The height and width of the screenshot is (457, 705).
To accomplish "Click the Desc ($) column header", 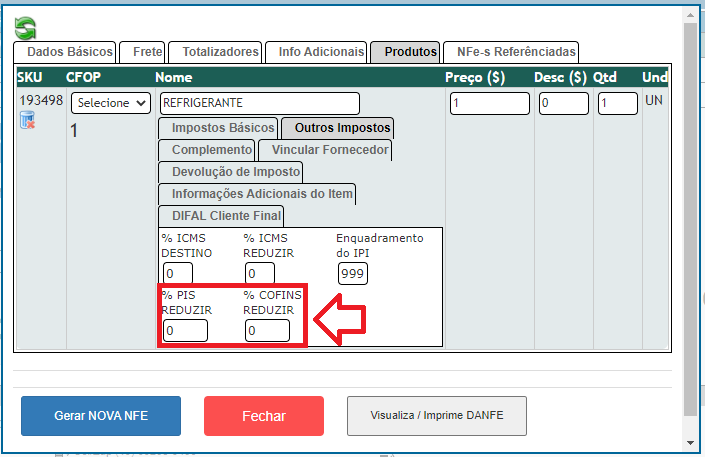I will [560, 77].
